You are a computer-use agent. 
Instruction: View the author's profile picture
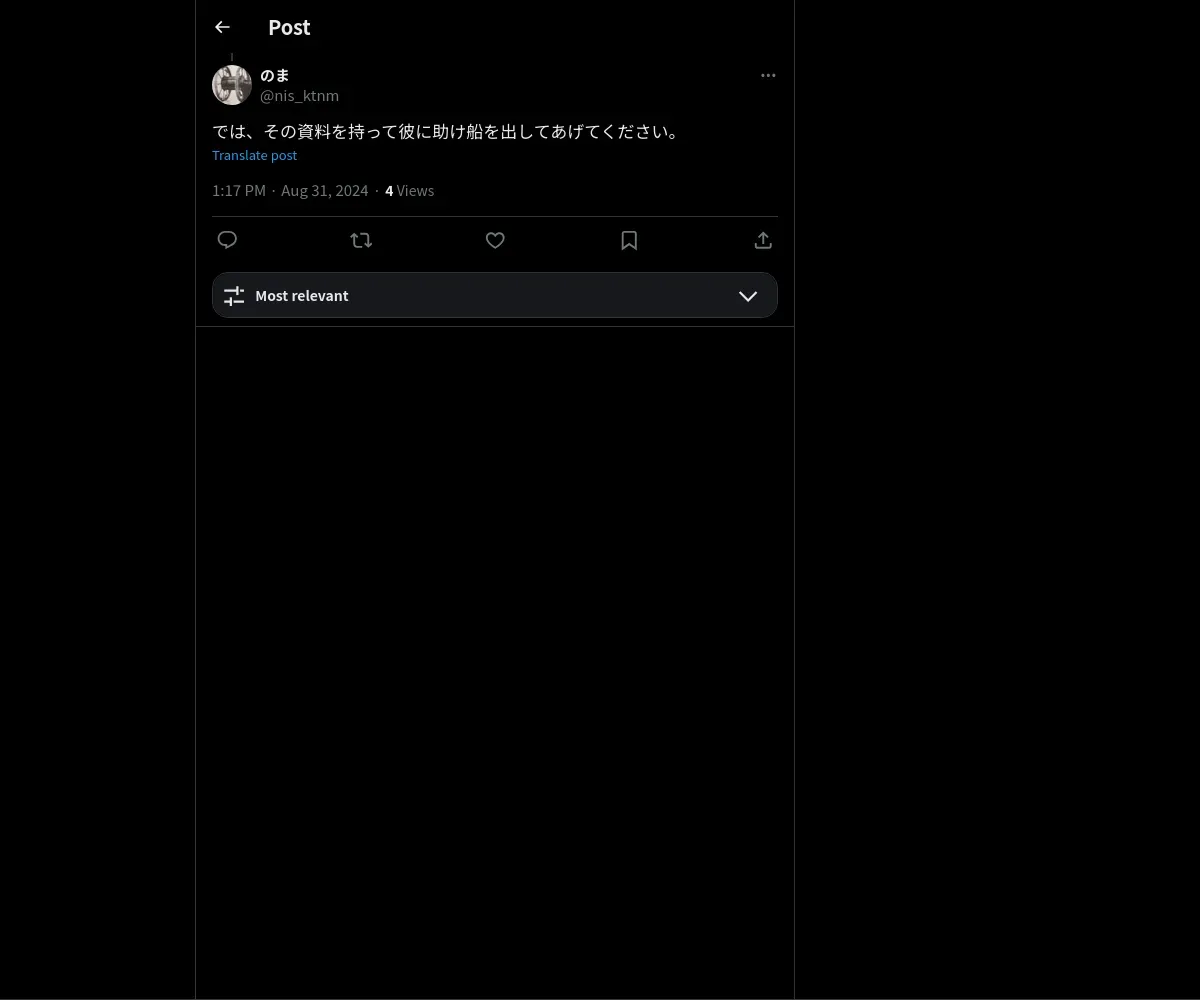[232, 85]
